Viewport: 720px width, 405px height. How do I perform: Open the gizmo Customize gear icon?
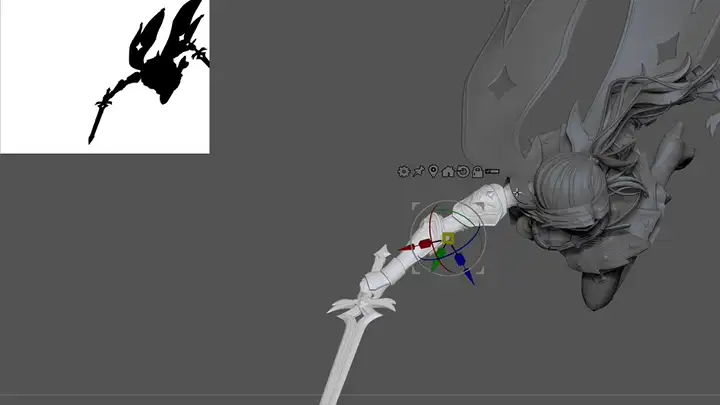tap(403, 172)
